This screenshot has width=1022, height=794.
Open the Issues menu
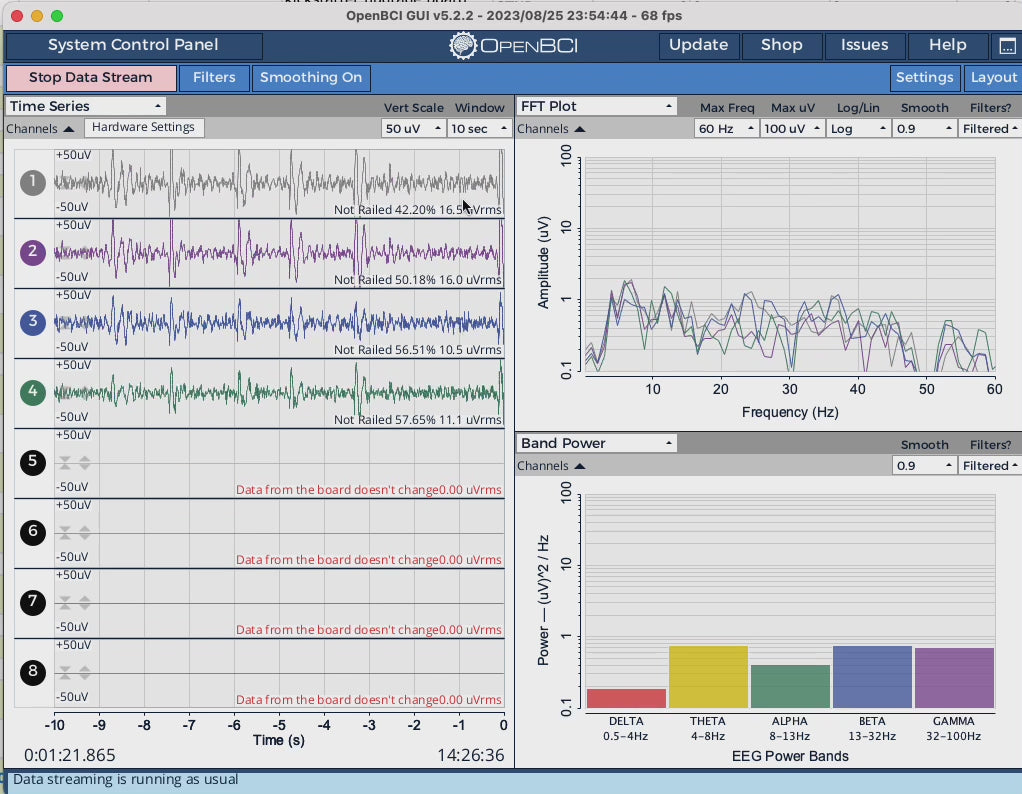(x=864, y=46)
